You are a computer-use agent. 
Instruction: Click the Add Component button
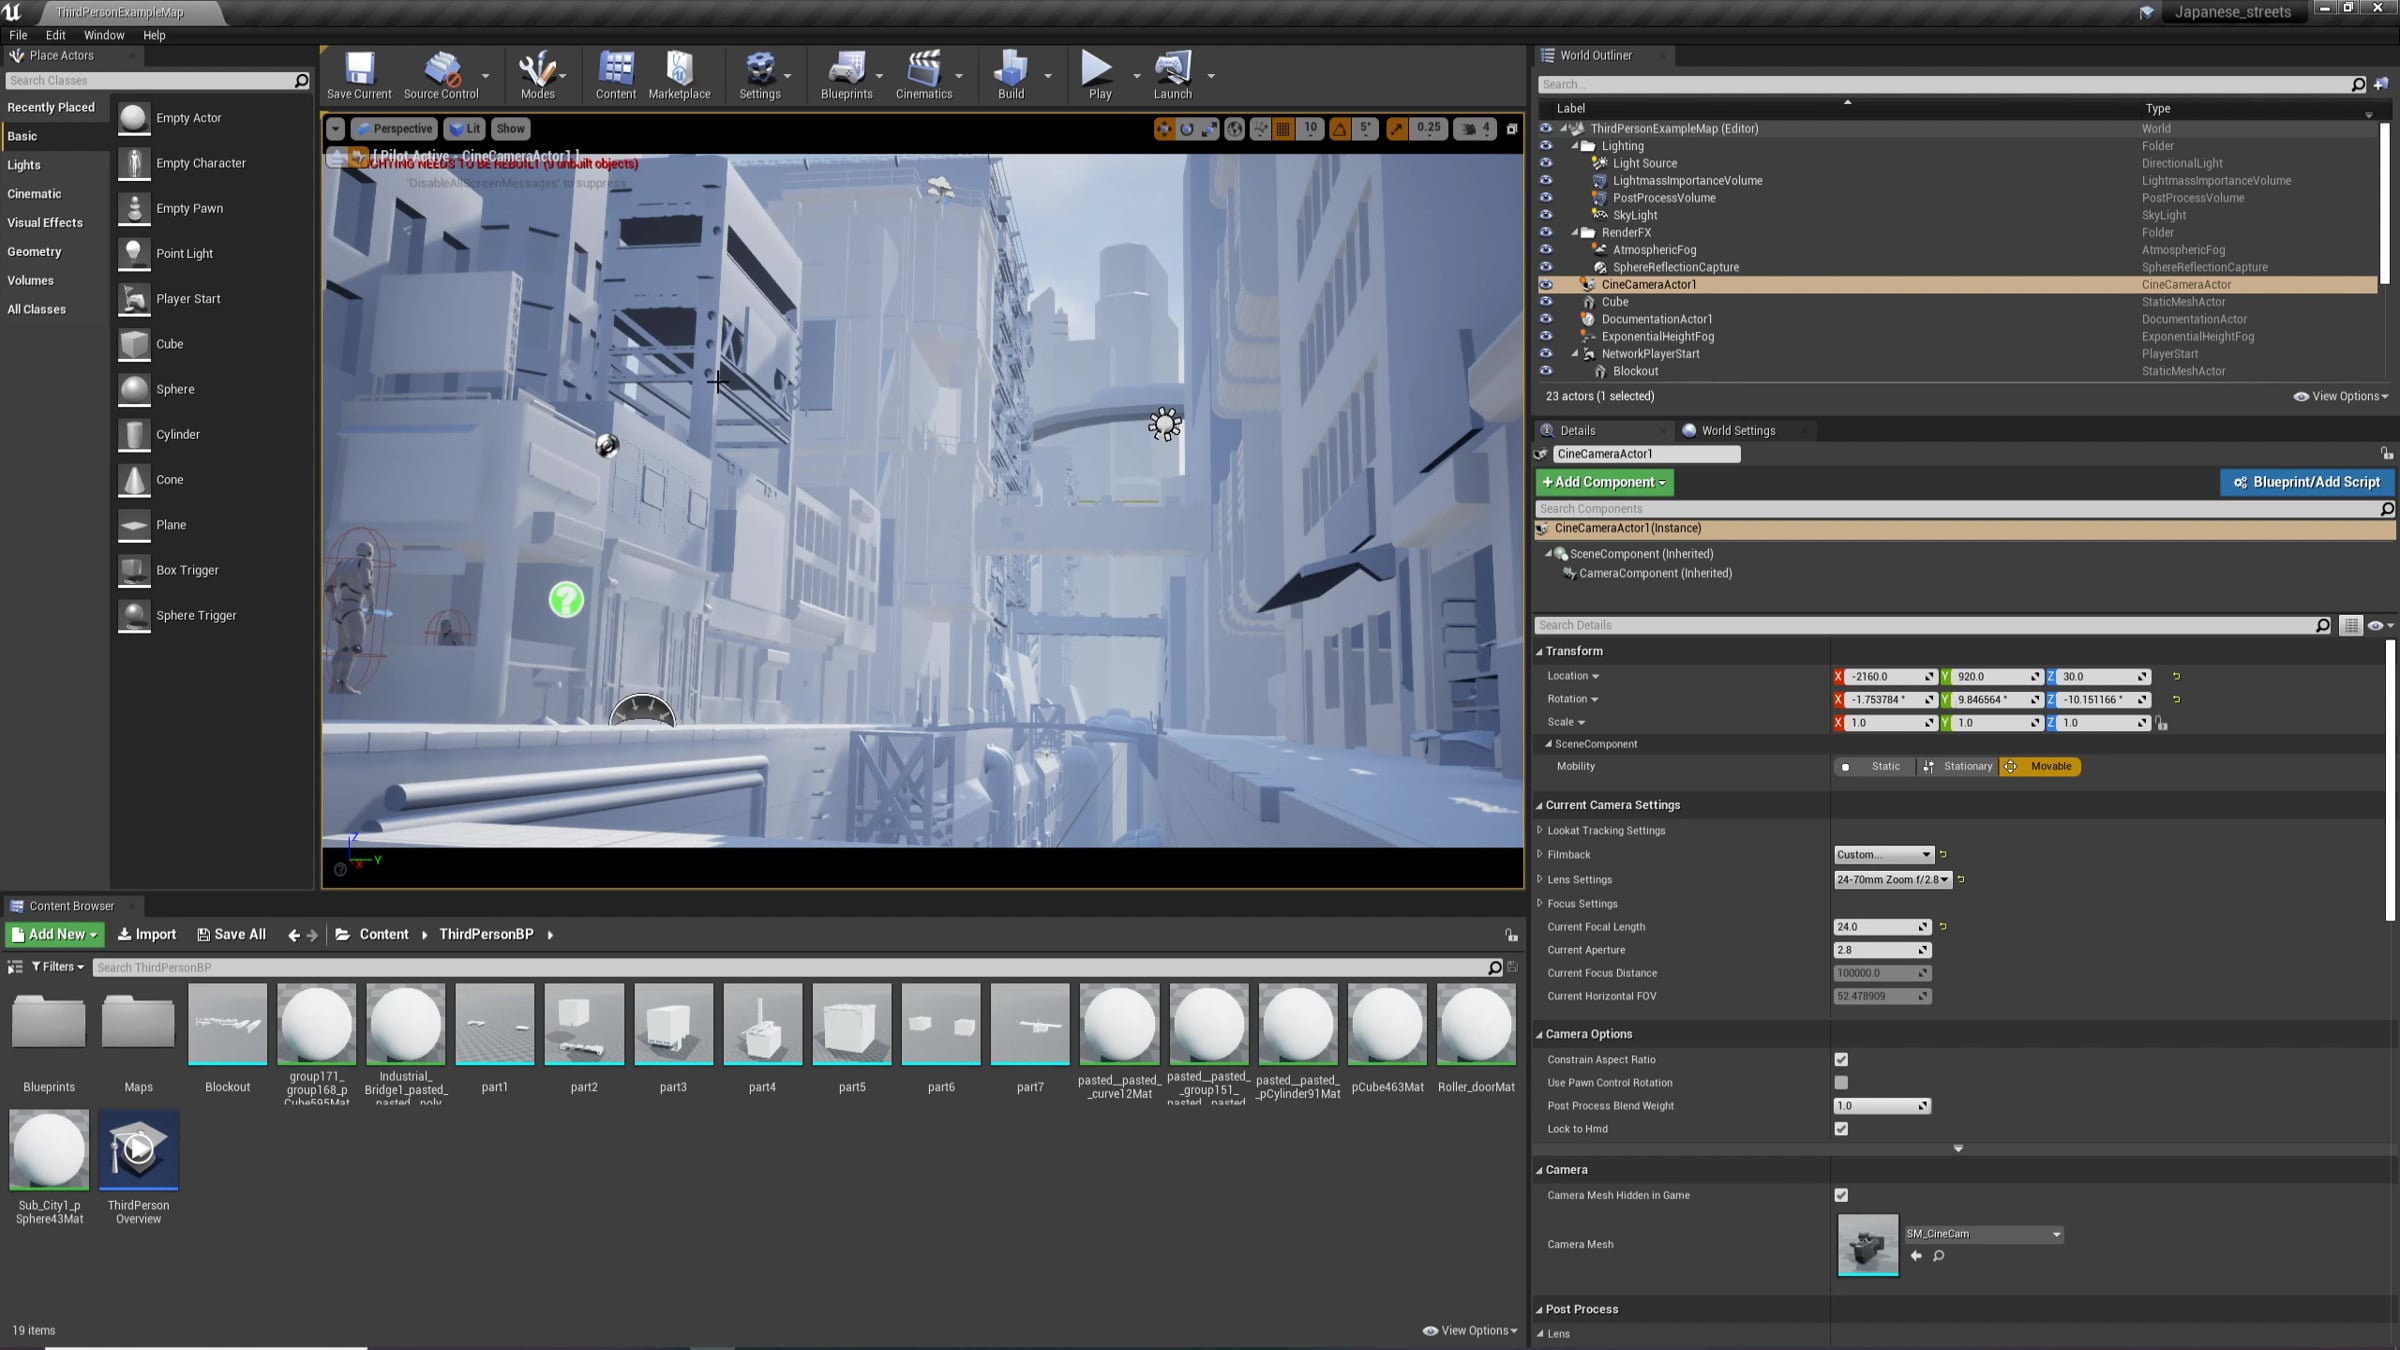pyautogui.click(x=1604, y=482)
